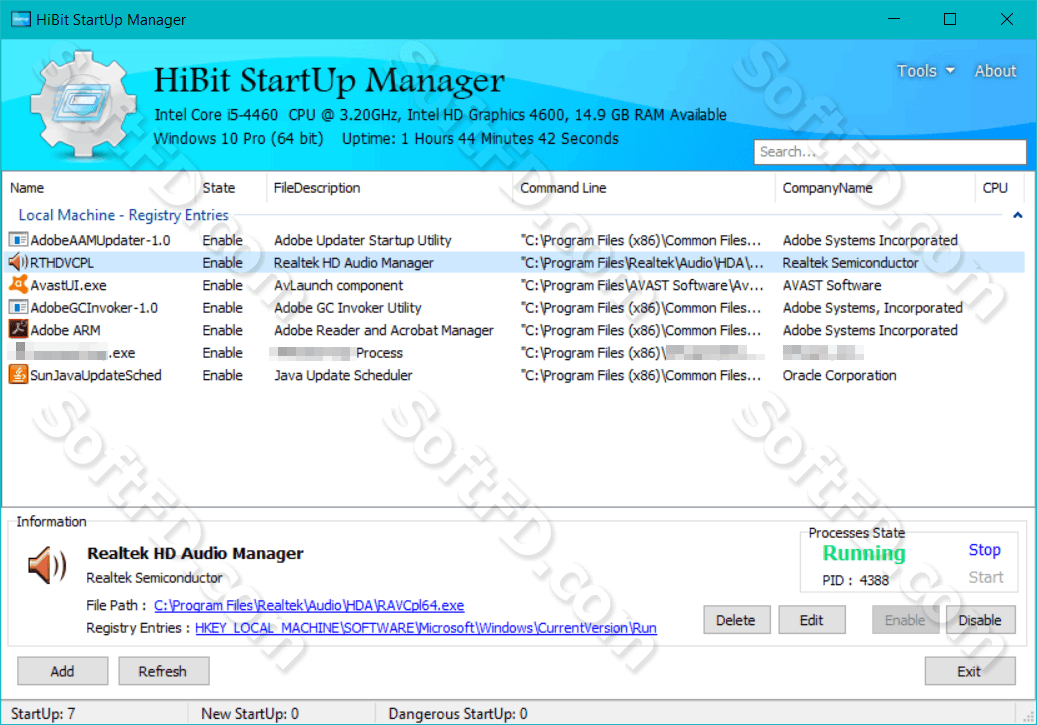Click the Delete button
Viewport: 1037px width, 725px height.
click(x=736, y=620)
